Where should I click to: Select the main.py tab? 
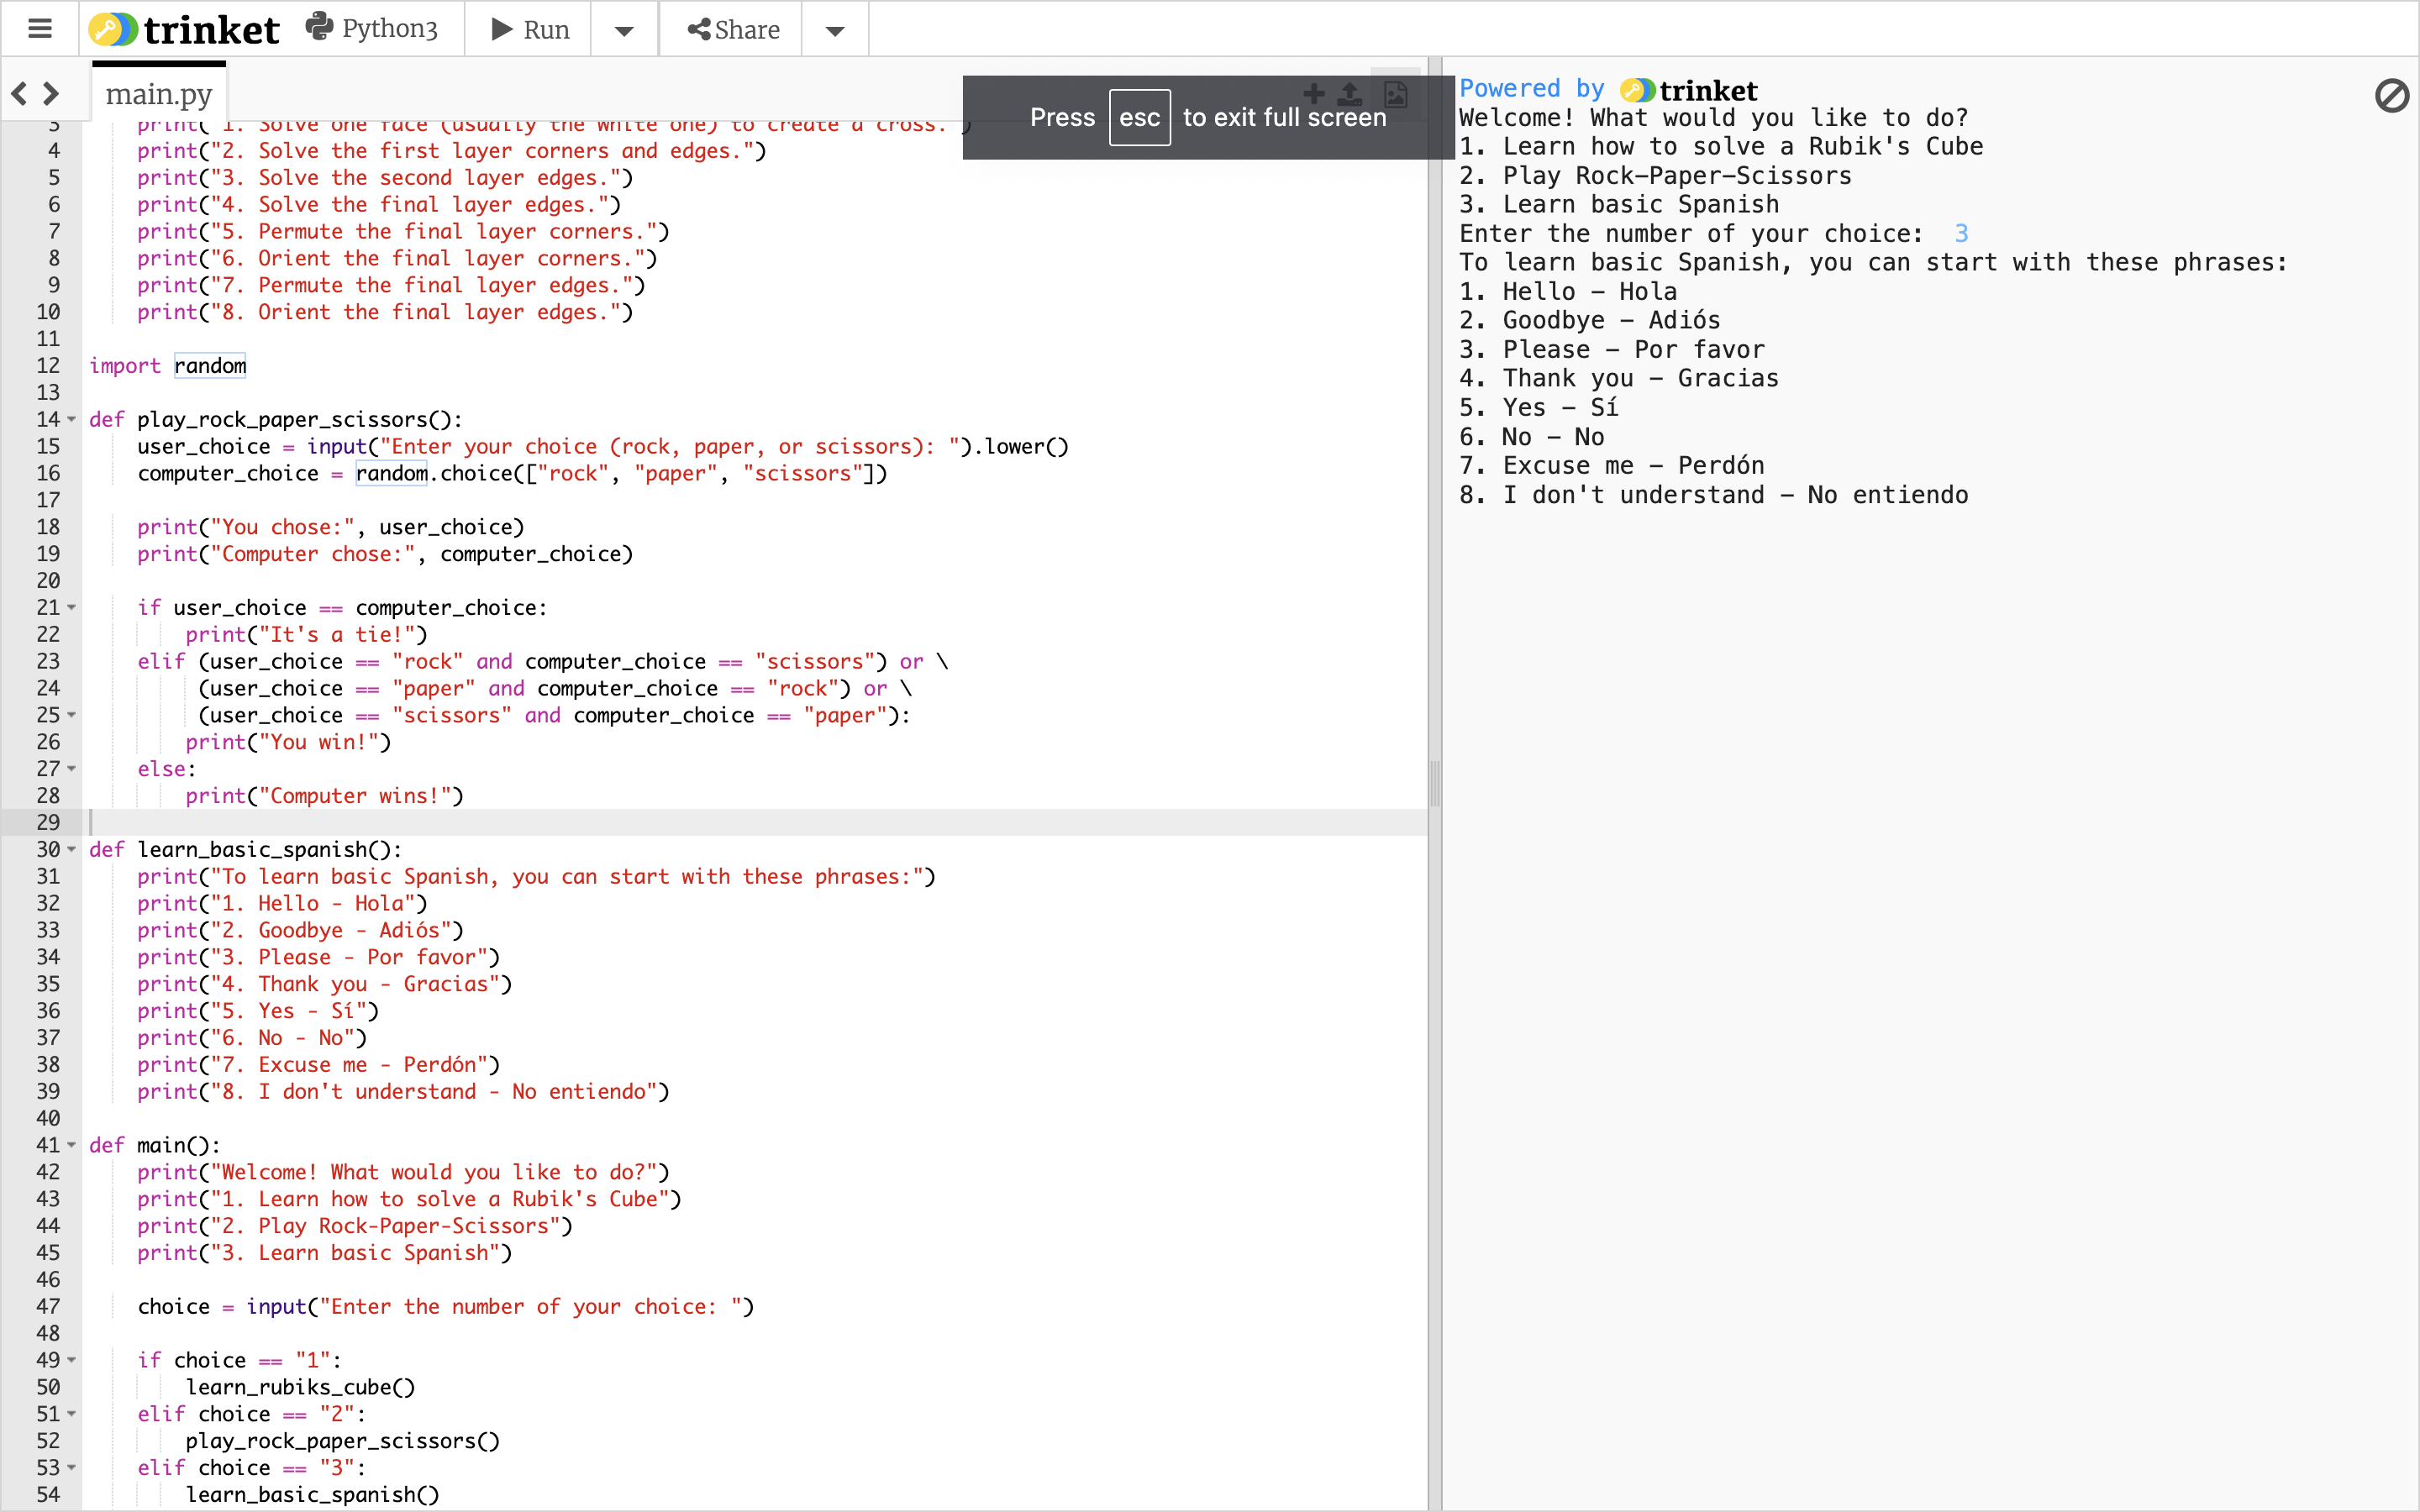159,94
